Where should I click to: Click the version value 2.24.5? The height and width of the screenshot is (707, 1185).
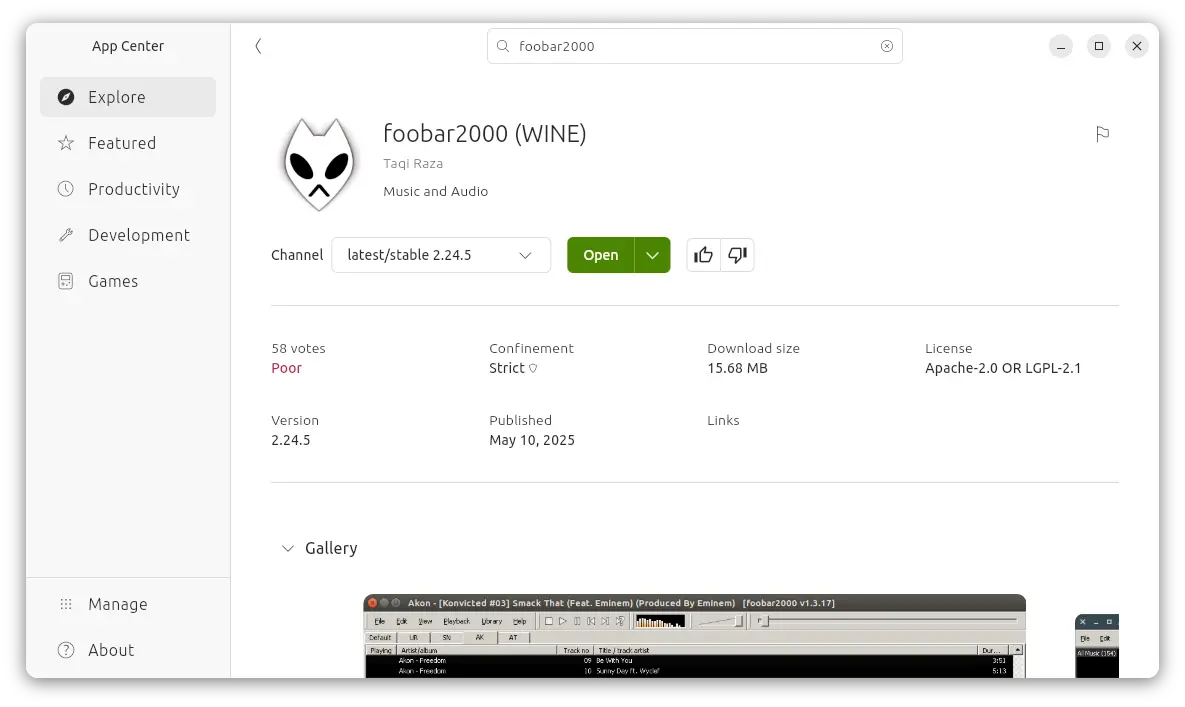tap(291, 440)
